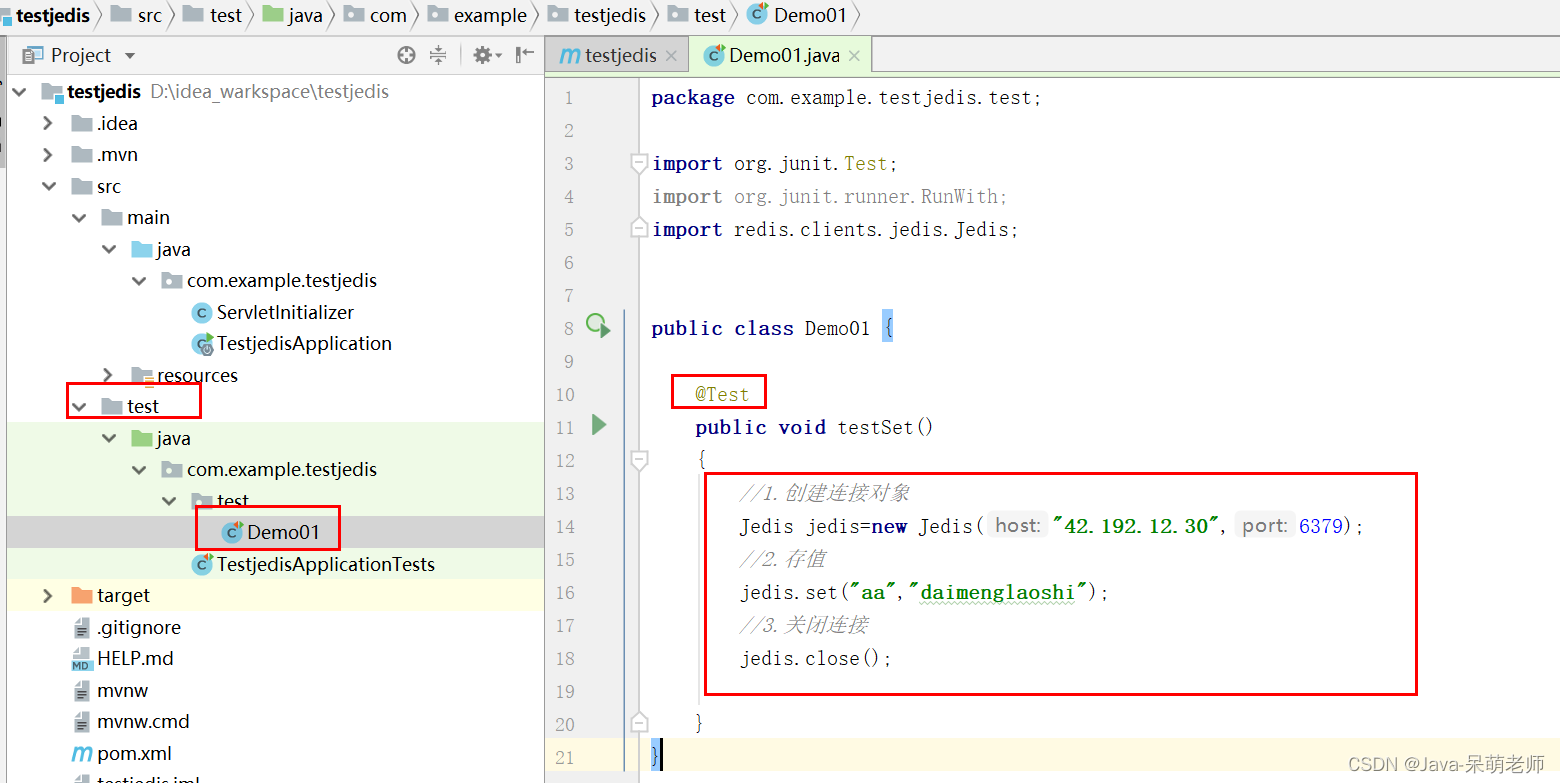The height and width of the screenshot is (783, 1560).
Task: Click the port value 6379
Action: click(x=1321, y=526)
